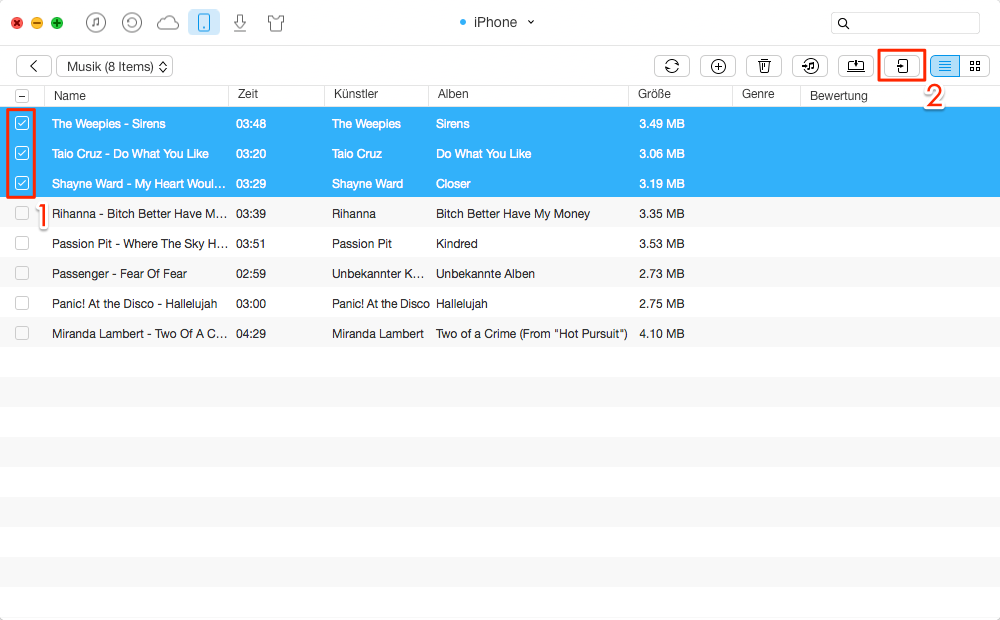Click inside the search field

pos(906,24)
